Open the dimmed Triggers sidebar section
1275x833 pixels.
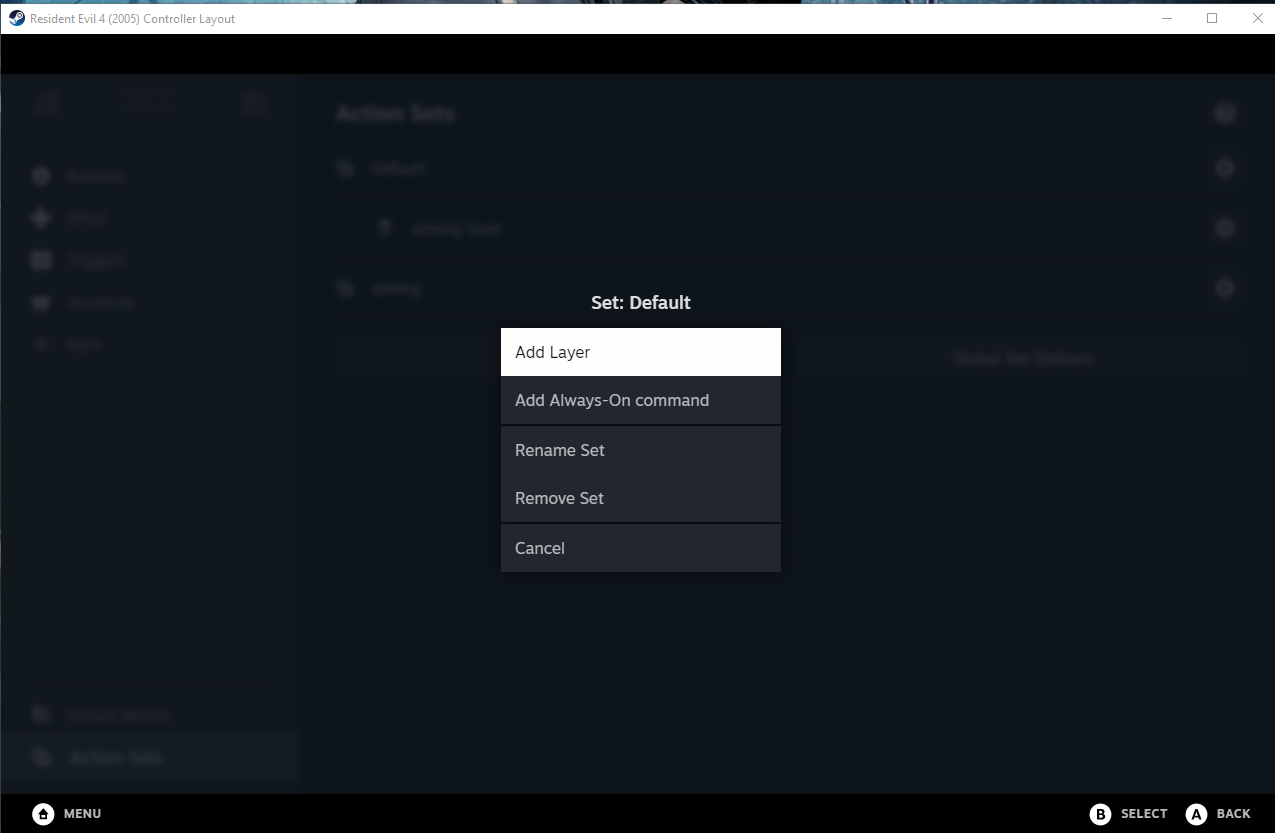point(150,260)
